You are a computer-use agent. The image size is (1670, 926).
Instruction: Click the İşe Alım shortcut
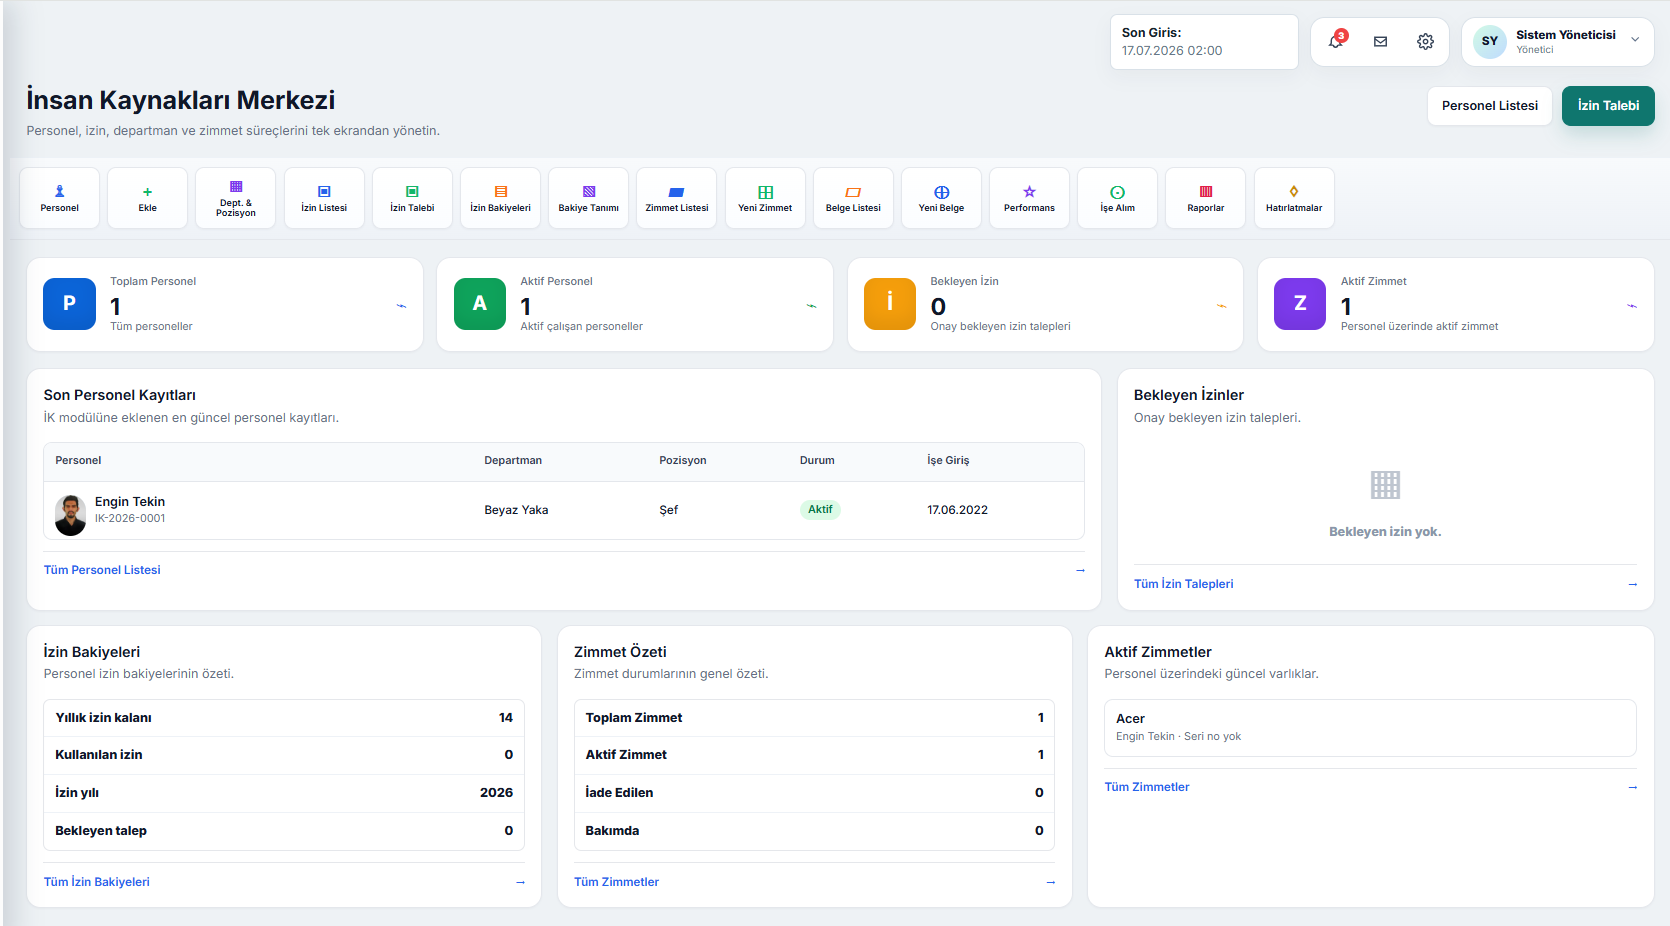tap(1117, 198)
